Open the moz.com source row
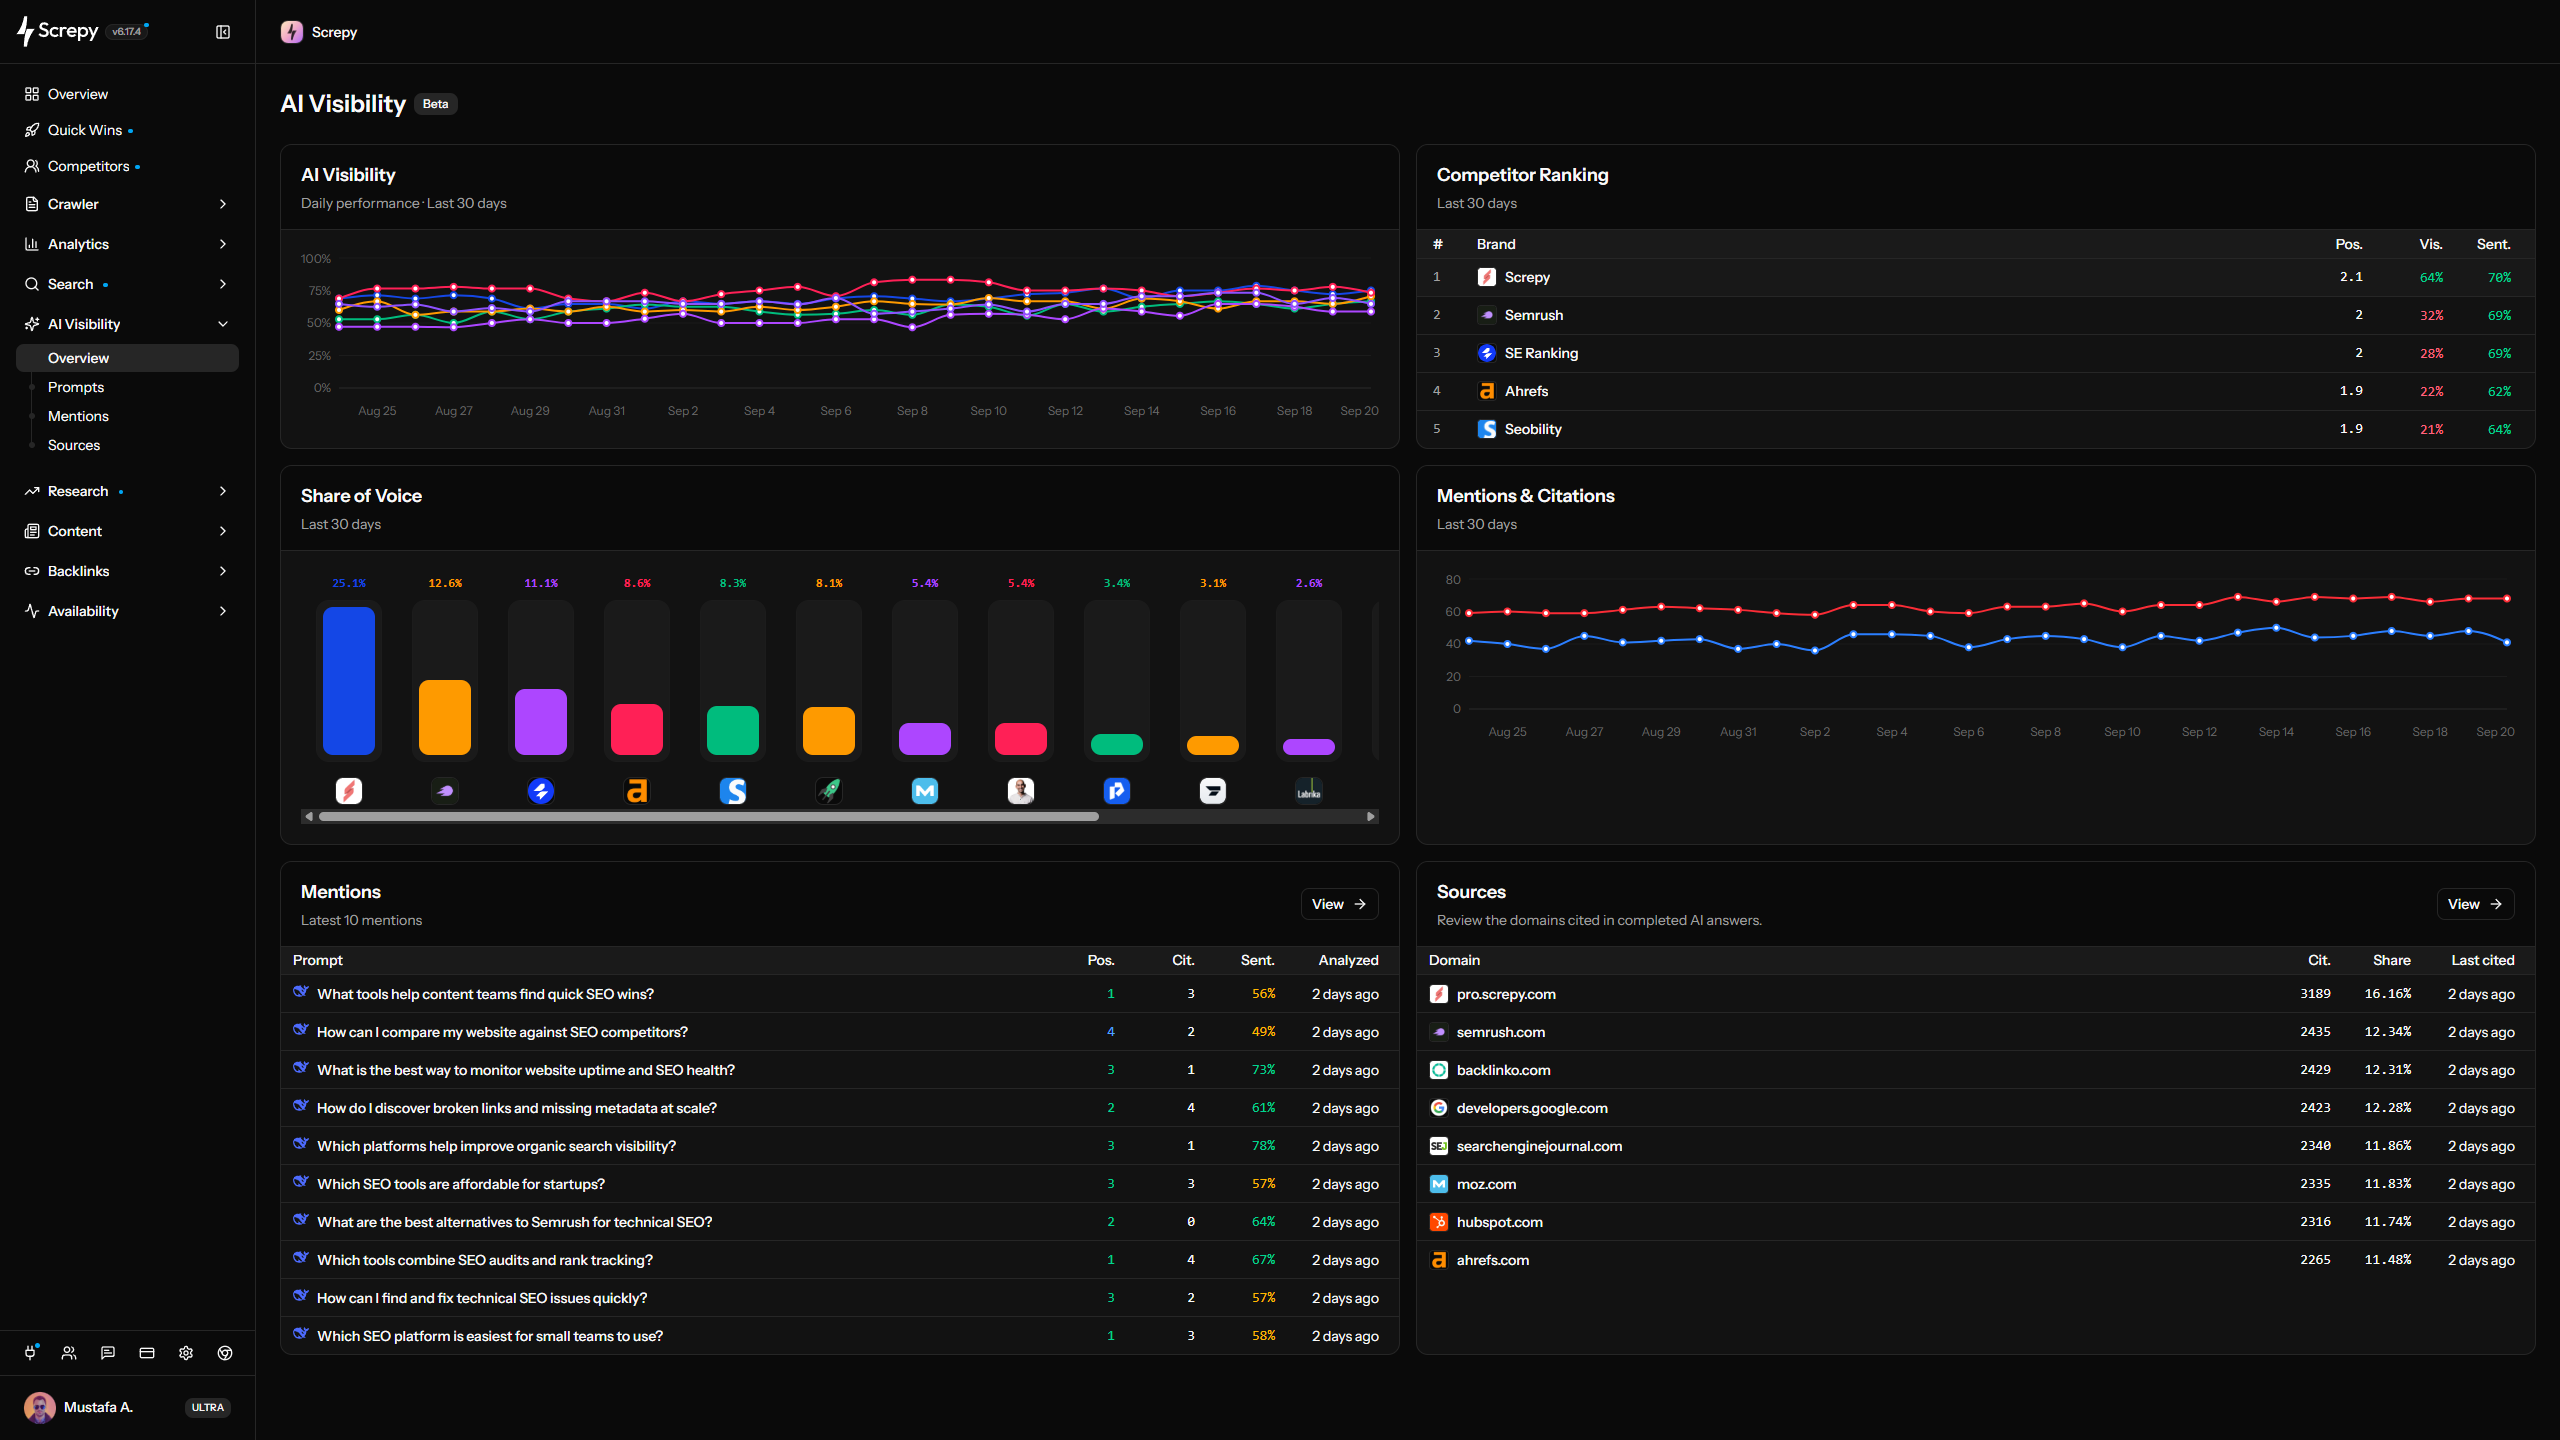Viewport: 2560px width, 1440px height. (1975, 1184)
